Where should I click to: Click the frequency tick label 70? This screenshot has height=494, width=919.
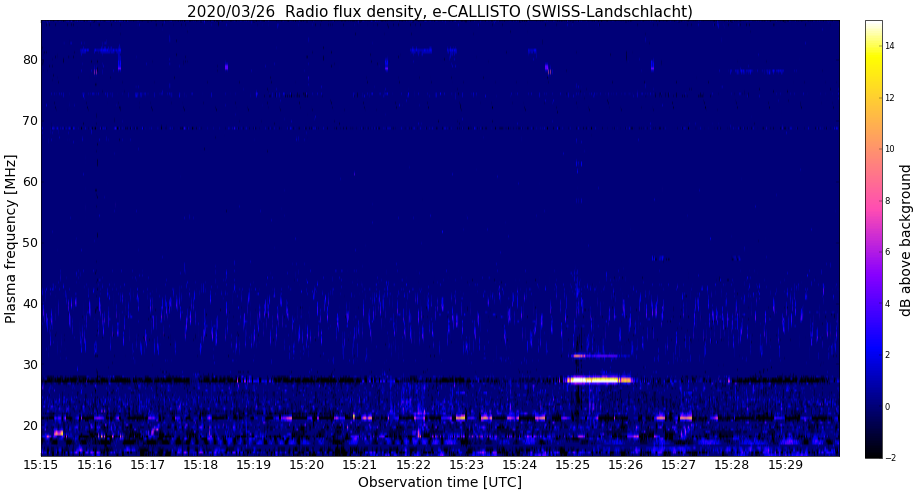click(x=30, y=121)
